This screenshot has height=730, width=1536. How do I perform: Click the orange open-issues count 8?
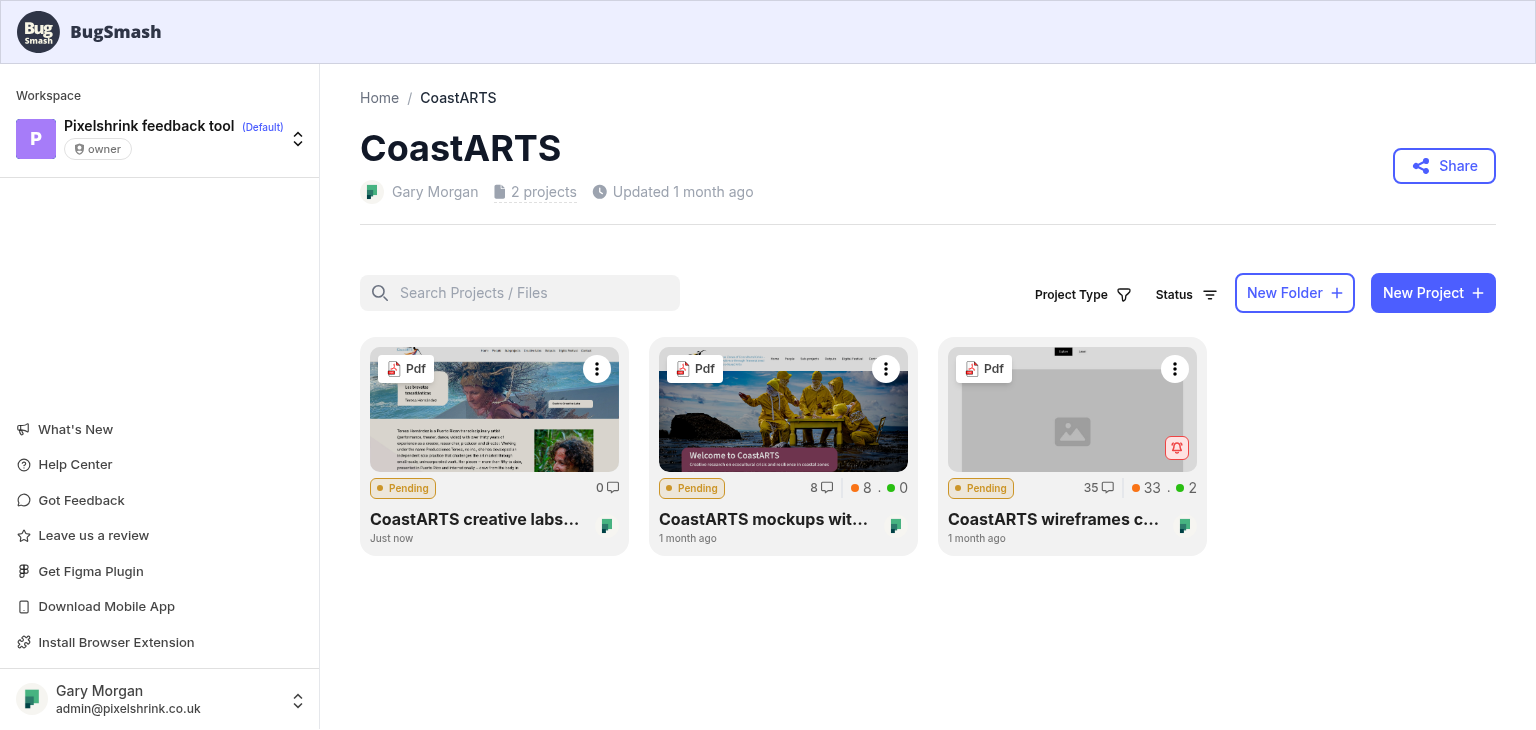click(x=861, y=488)
